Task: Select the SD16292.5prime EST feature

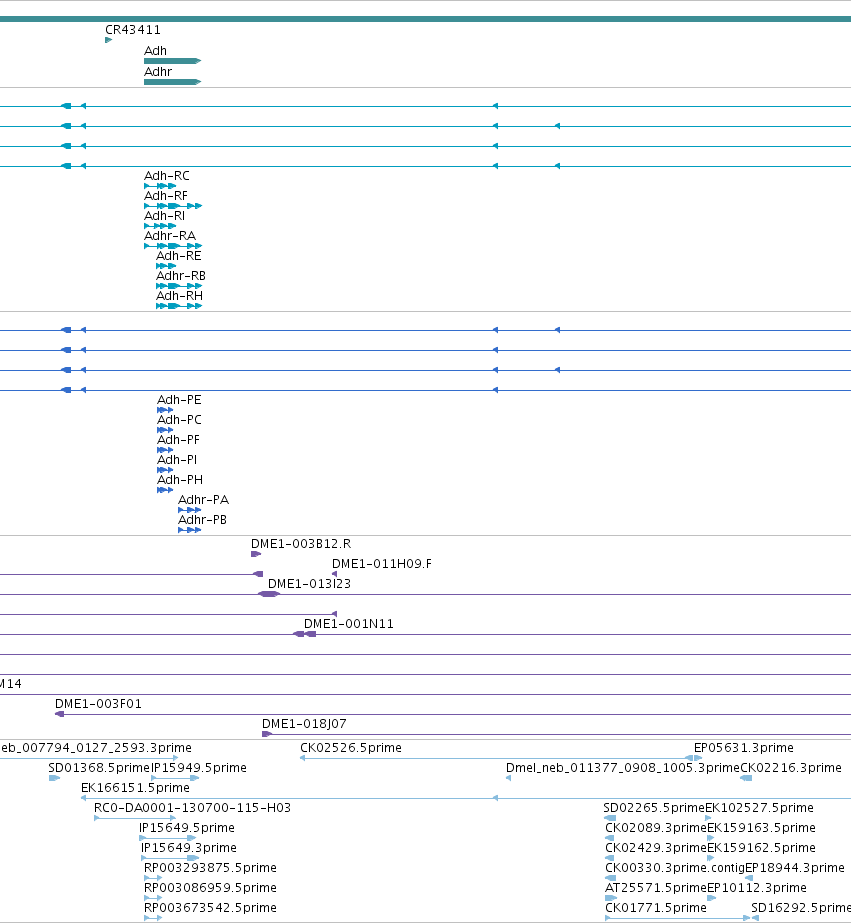Action: [x=755, y=918]
